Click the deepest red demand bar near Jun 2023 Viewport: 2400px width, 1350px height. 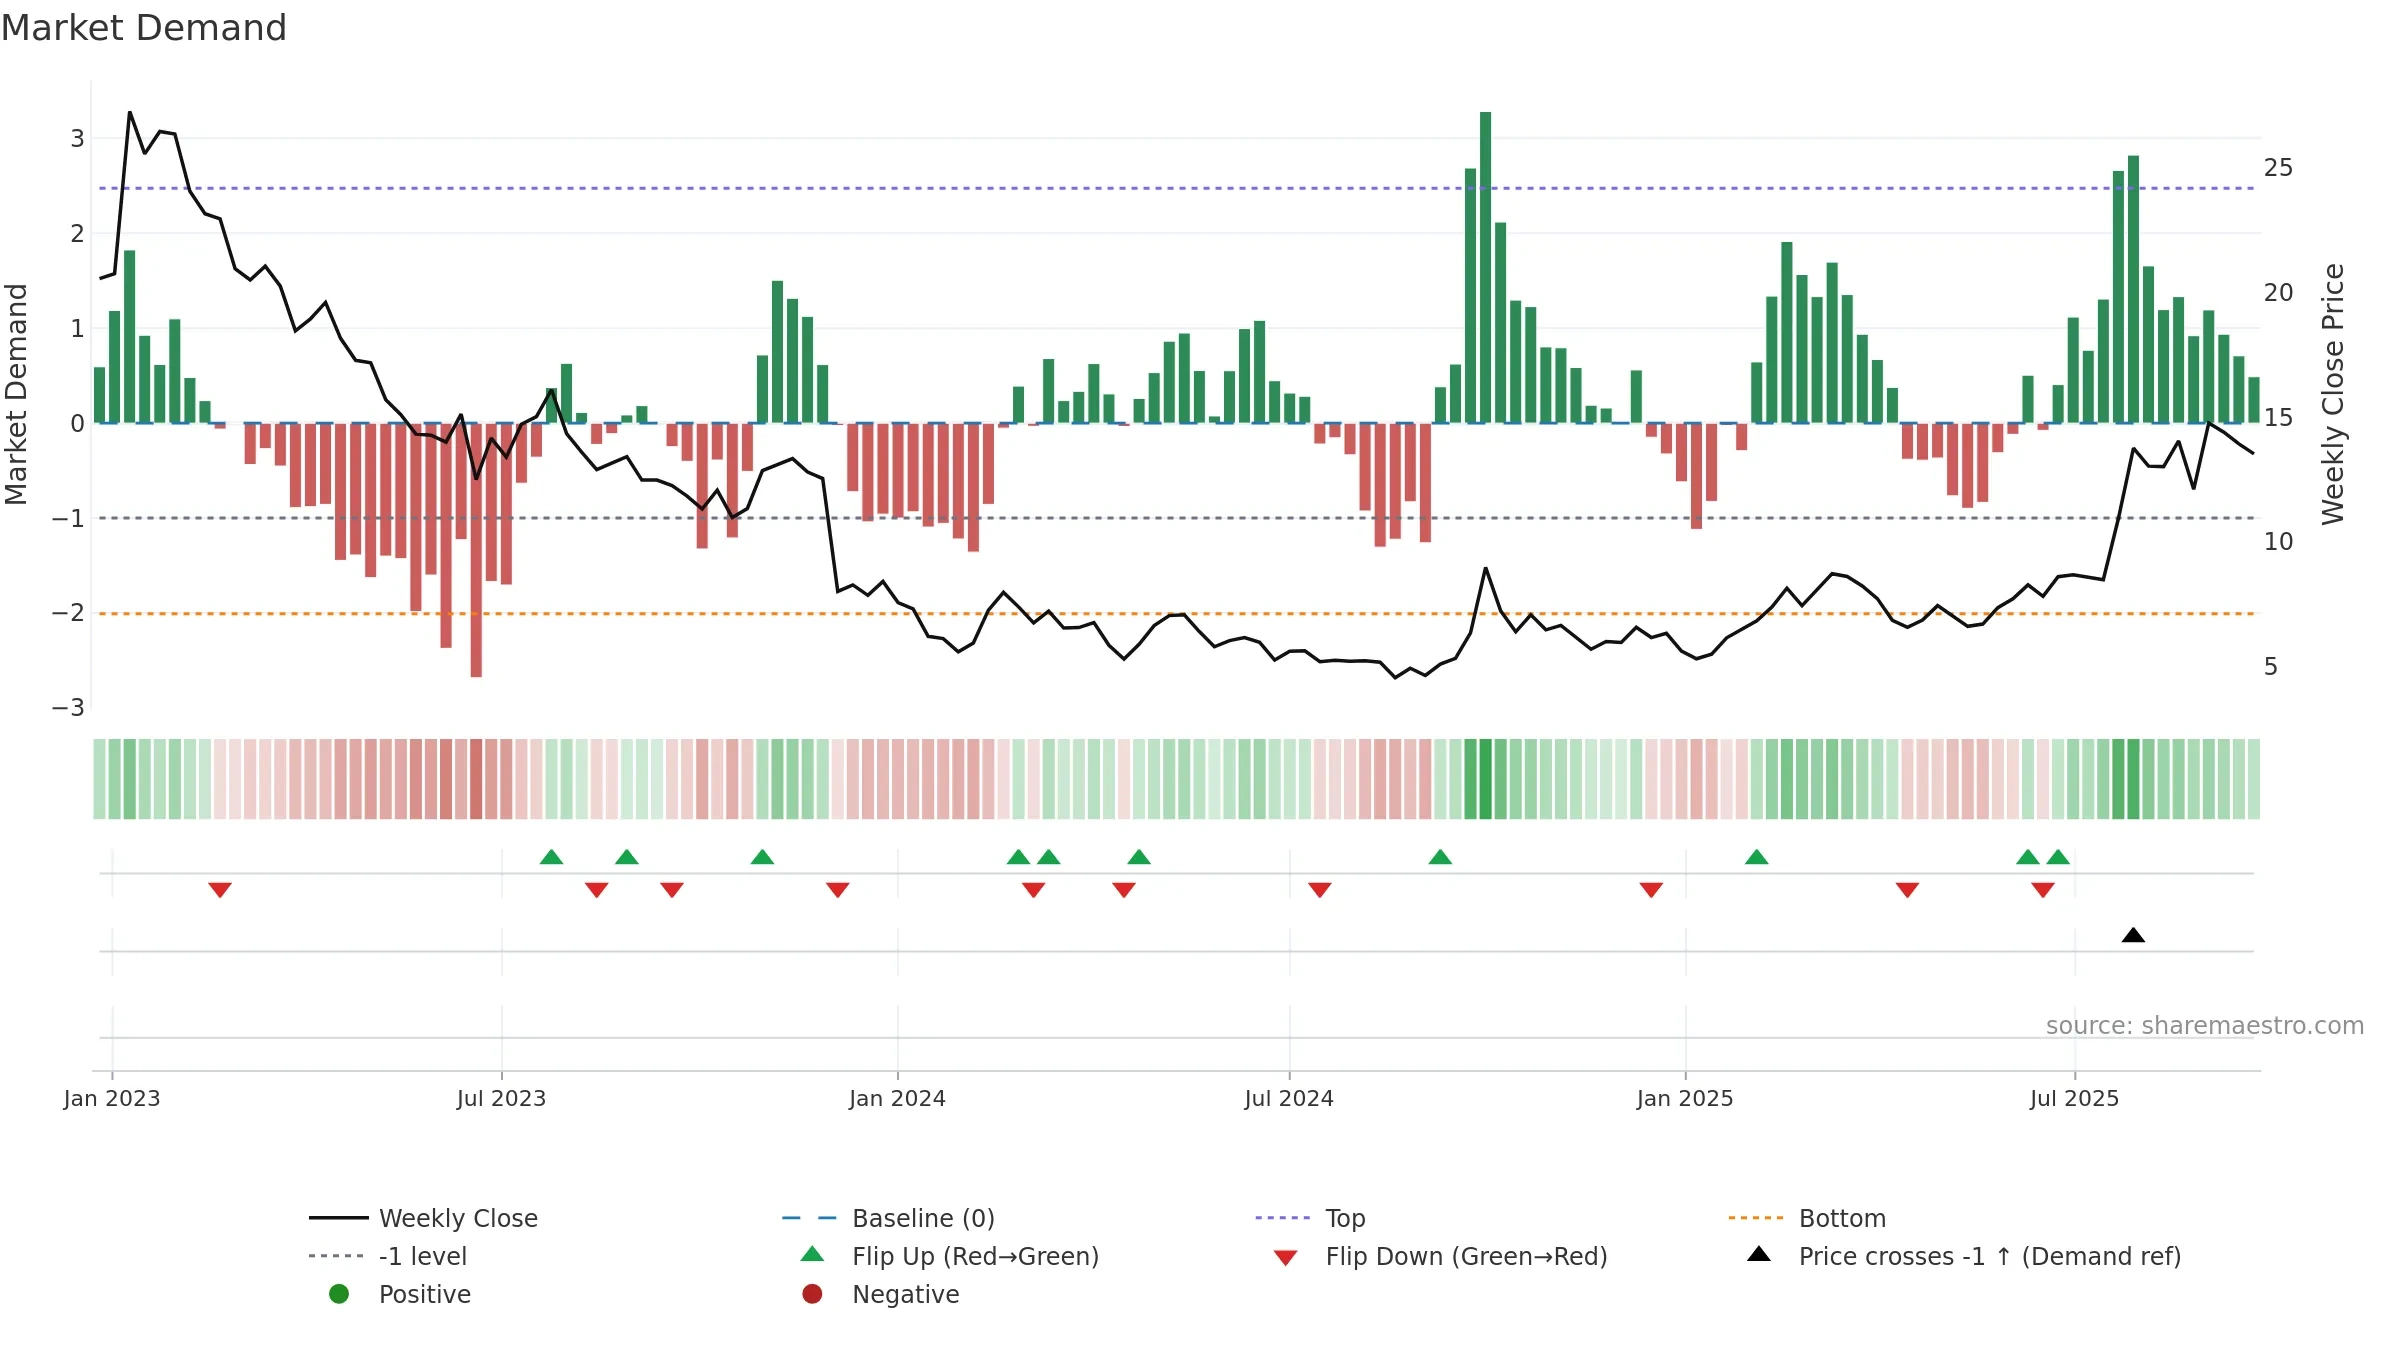476,550
